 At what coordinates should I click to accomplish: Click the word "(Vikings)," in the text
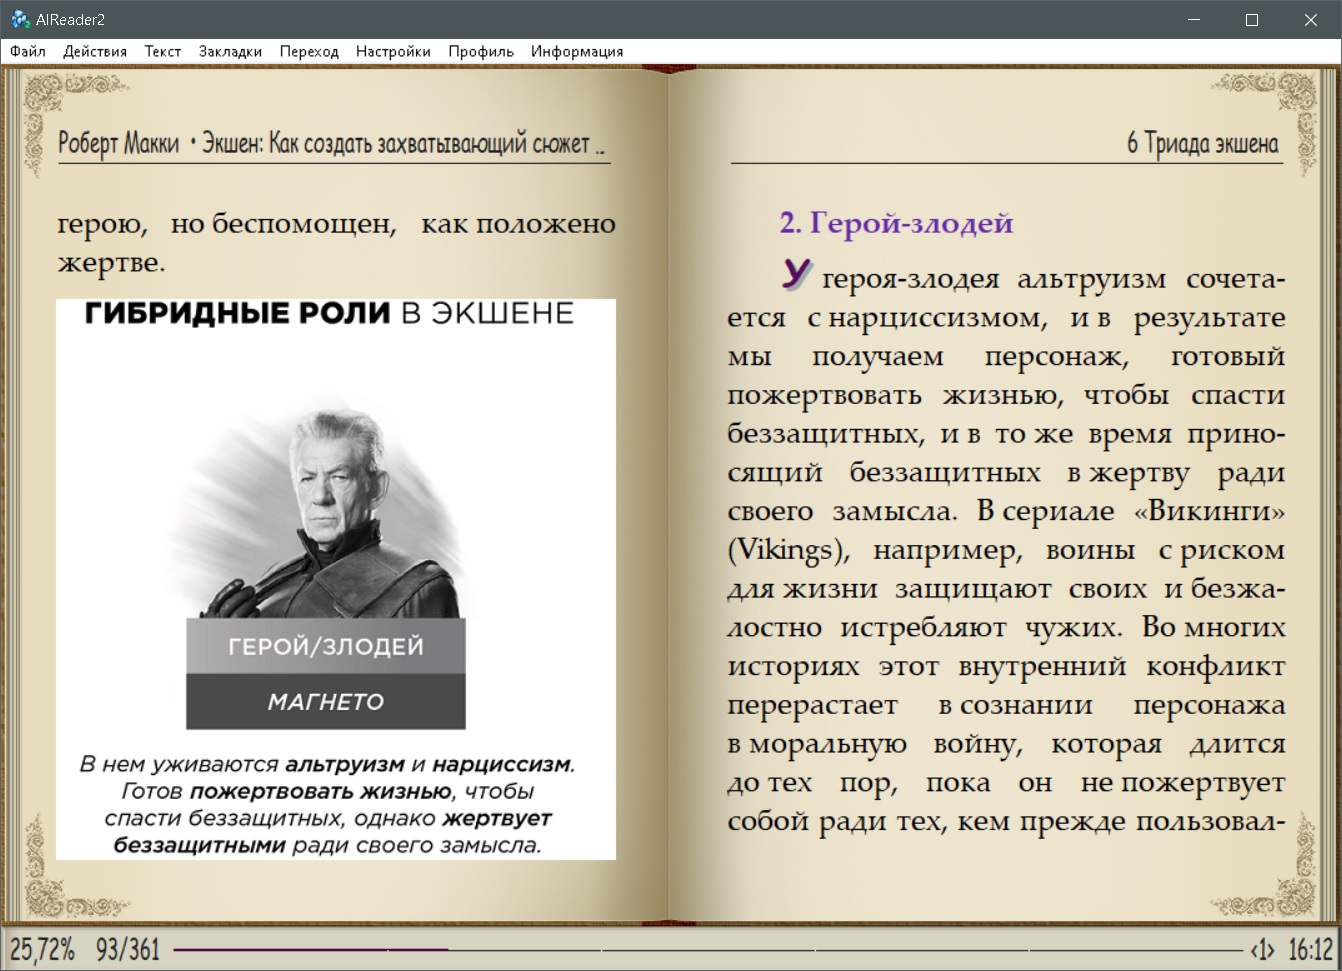pyautogui.click(x=789, y=550)
